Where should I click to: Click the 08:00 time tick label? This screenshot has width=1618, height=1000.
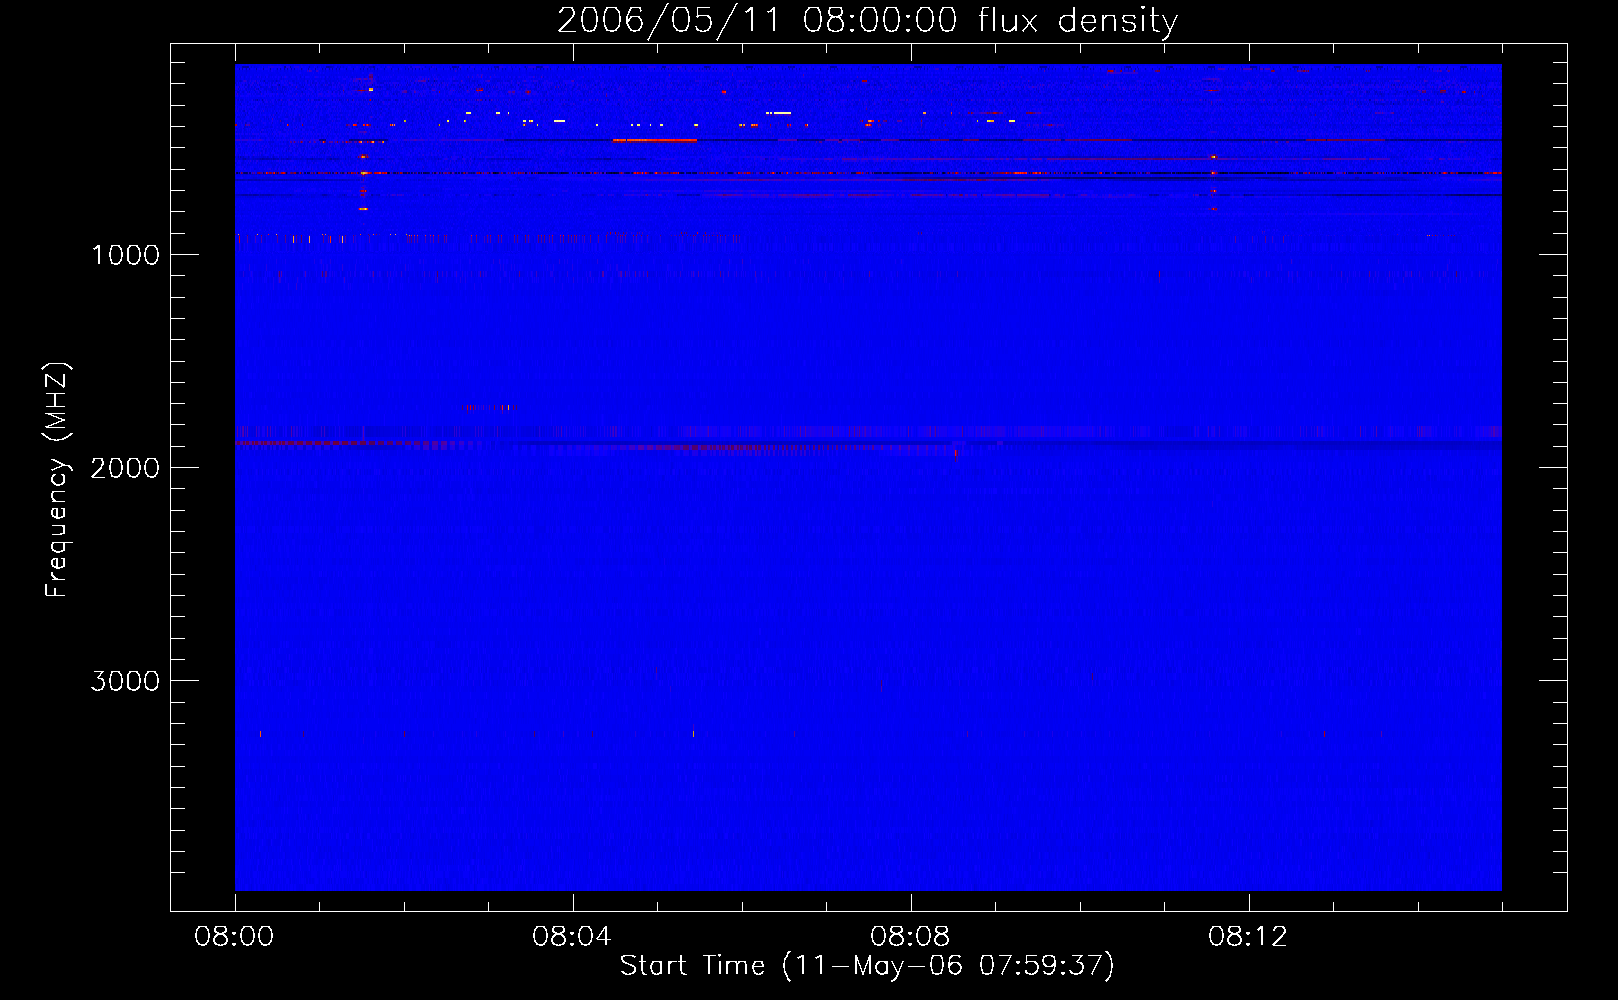pyautogui.click(x=234, y=937)
